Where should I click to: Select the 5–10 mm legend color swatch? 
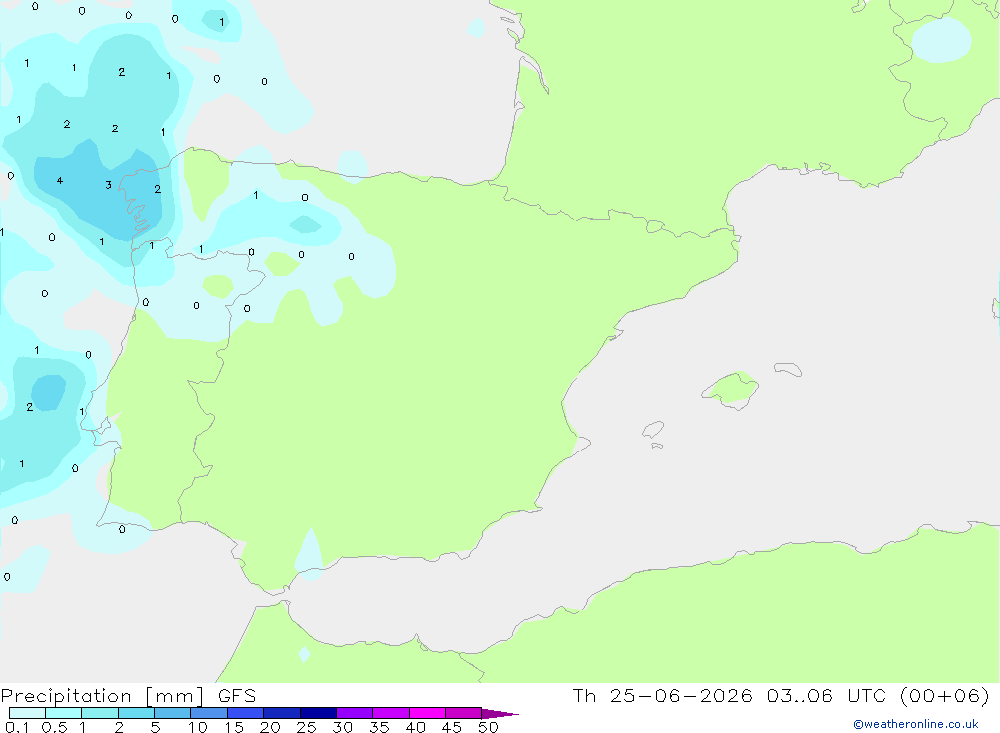[173, 713]
